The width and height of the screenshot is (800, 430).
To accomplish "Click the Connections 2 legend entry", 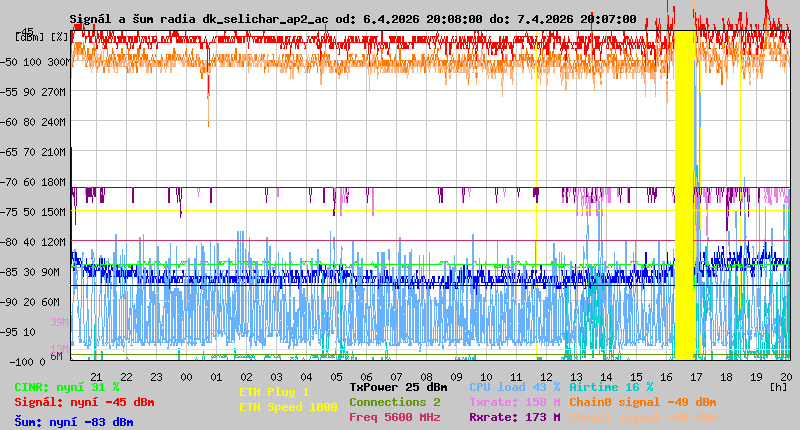I will (394, 402).
